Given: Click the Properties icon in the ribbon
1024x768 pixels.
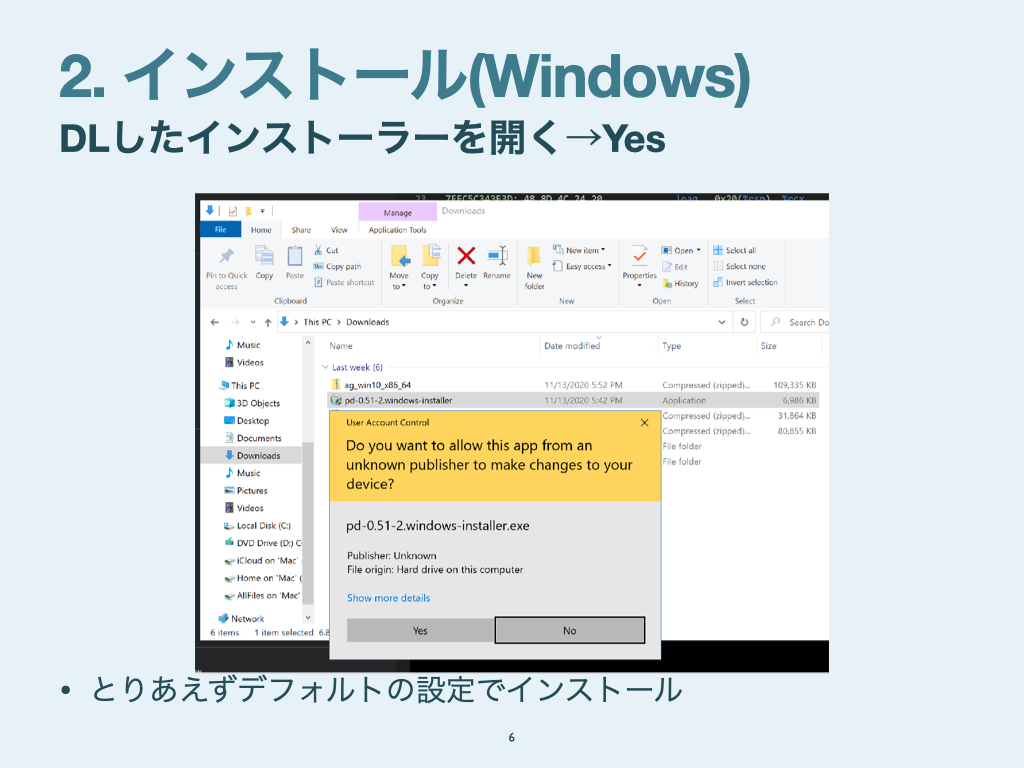Looking at the screenshot, I should click(x=639, y=256).
